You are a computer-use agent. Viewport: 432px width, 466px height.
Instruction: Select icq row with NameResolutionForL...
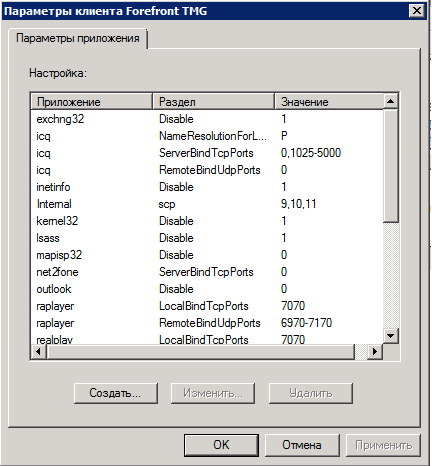207,136
